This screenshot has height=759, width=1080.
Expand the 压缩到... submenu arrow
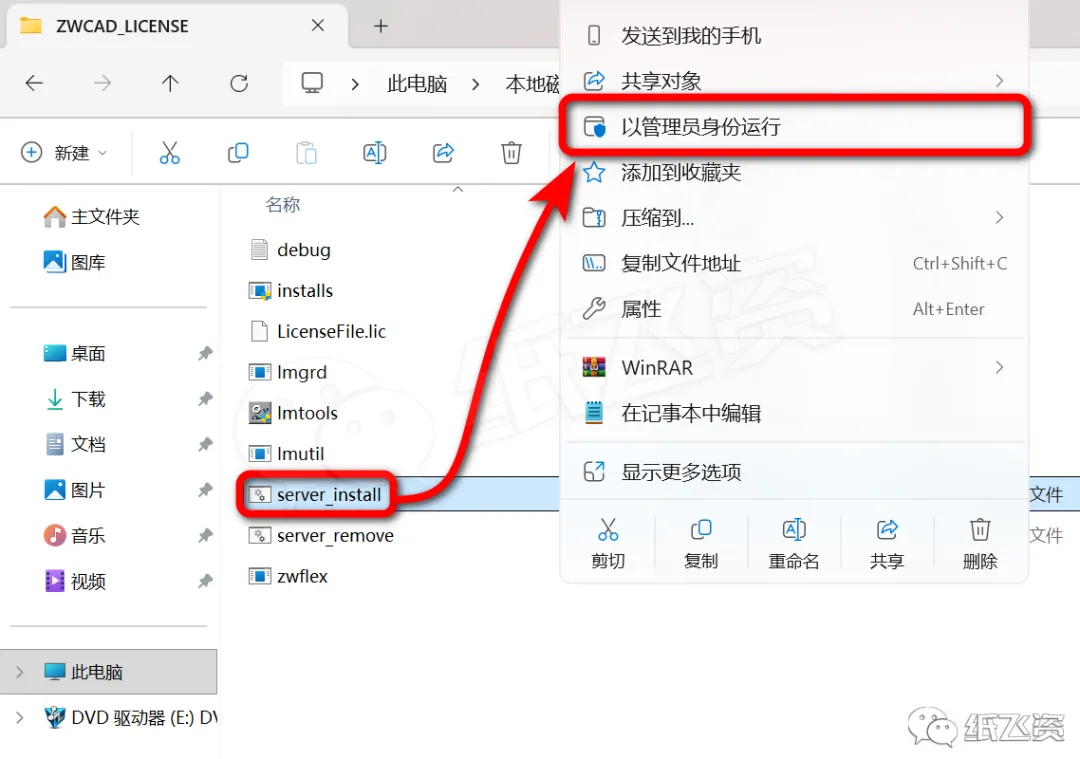(x=999, y=218)
